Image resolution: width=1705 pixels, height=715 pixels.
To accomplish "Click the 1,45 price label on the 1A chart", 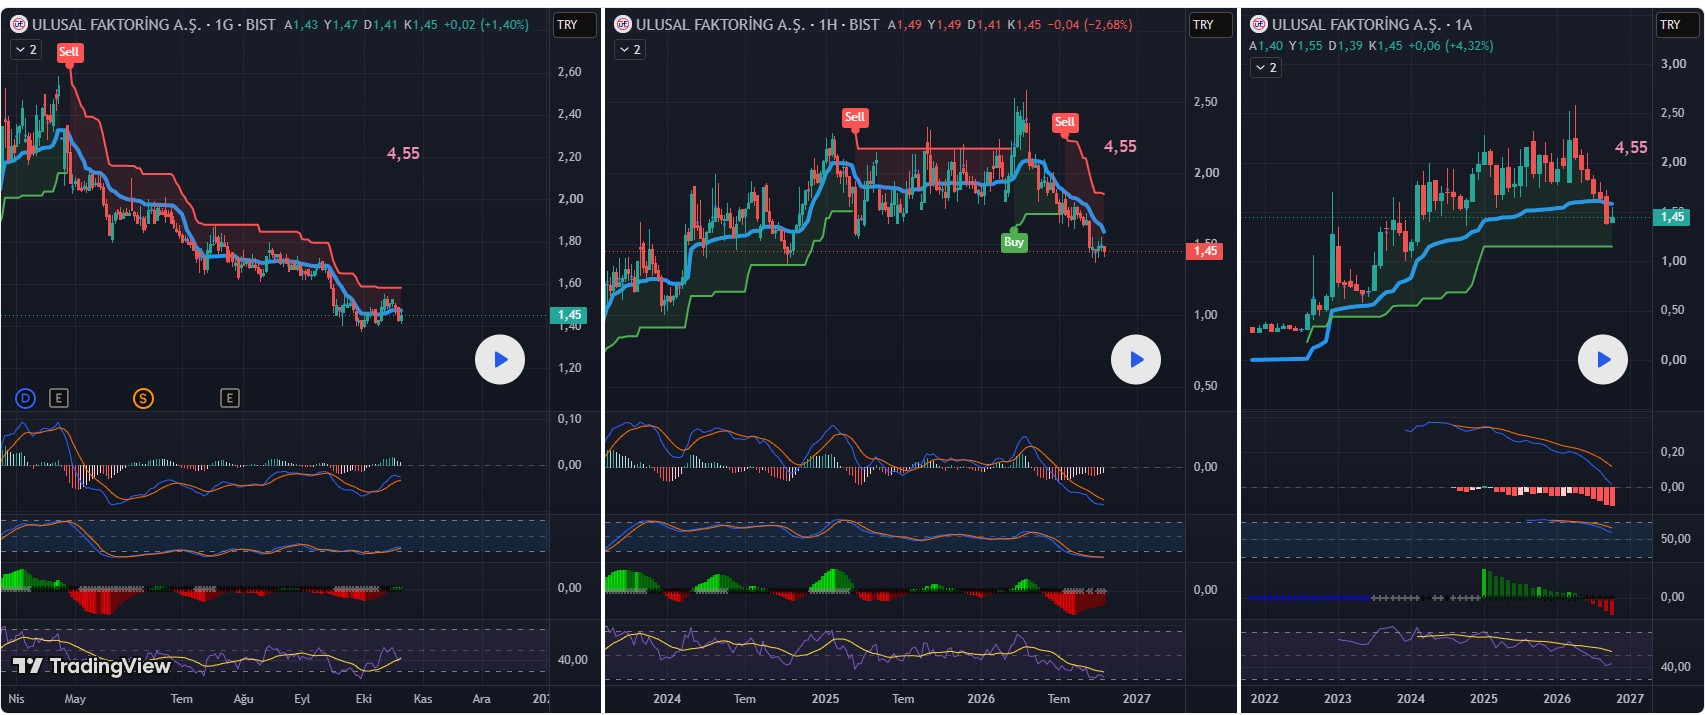I will (x=1672, y=217).
